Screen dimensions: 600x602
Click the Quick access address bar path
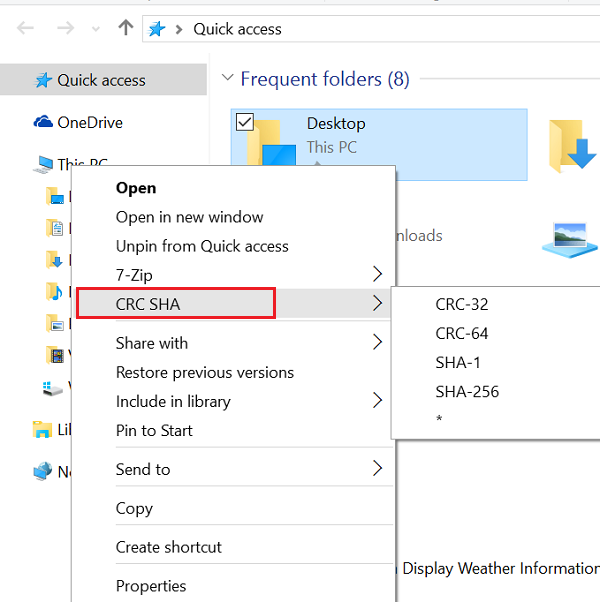coord(237,29)
